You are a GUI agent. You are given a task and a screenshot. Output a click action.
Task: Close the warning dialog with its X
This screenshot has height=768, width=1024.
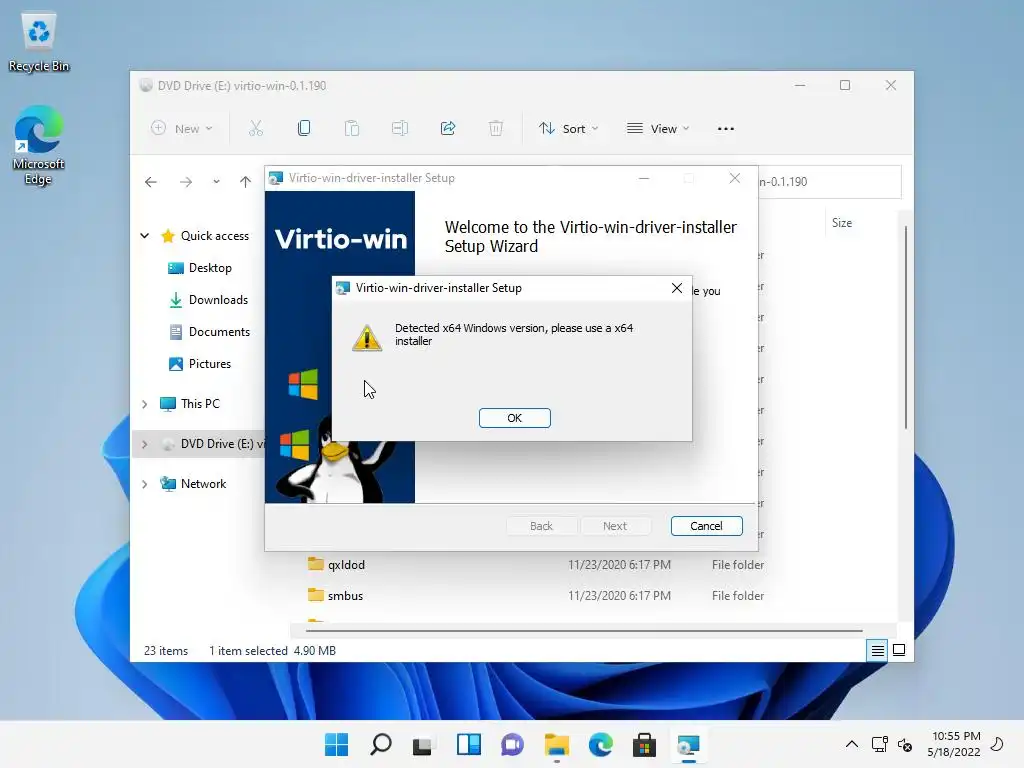pos(677,288)
